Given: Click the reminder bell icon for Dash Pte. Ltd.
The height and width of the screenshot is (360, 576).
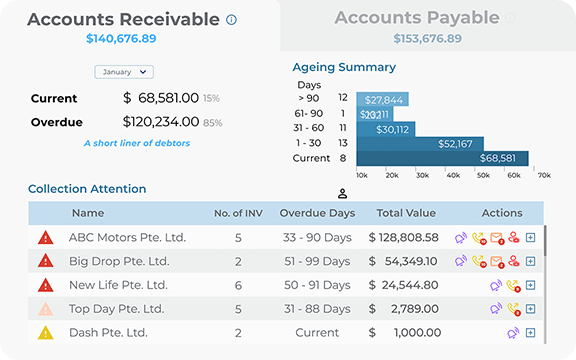Looking at the screenshot, I should [x=513, y=333].
